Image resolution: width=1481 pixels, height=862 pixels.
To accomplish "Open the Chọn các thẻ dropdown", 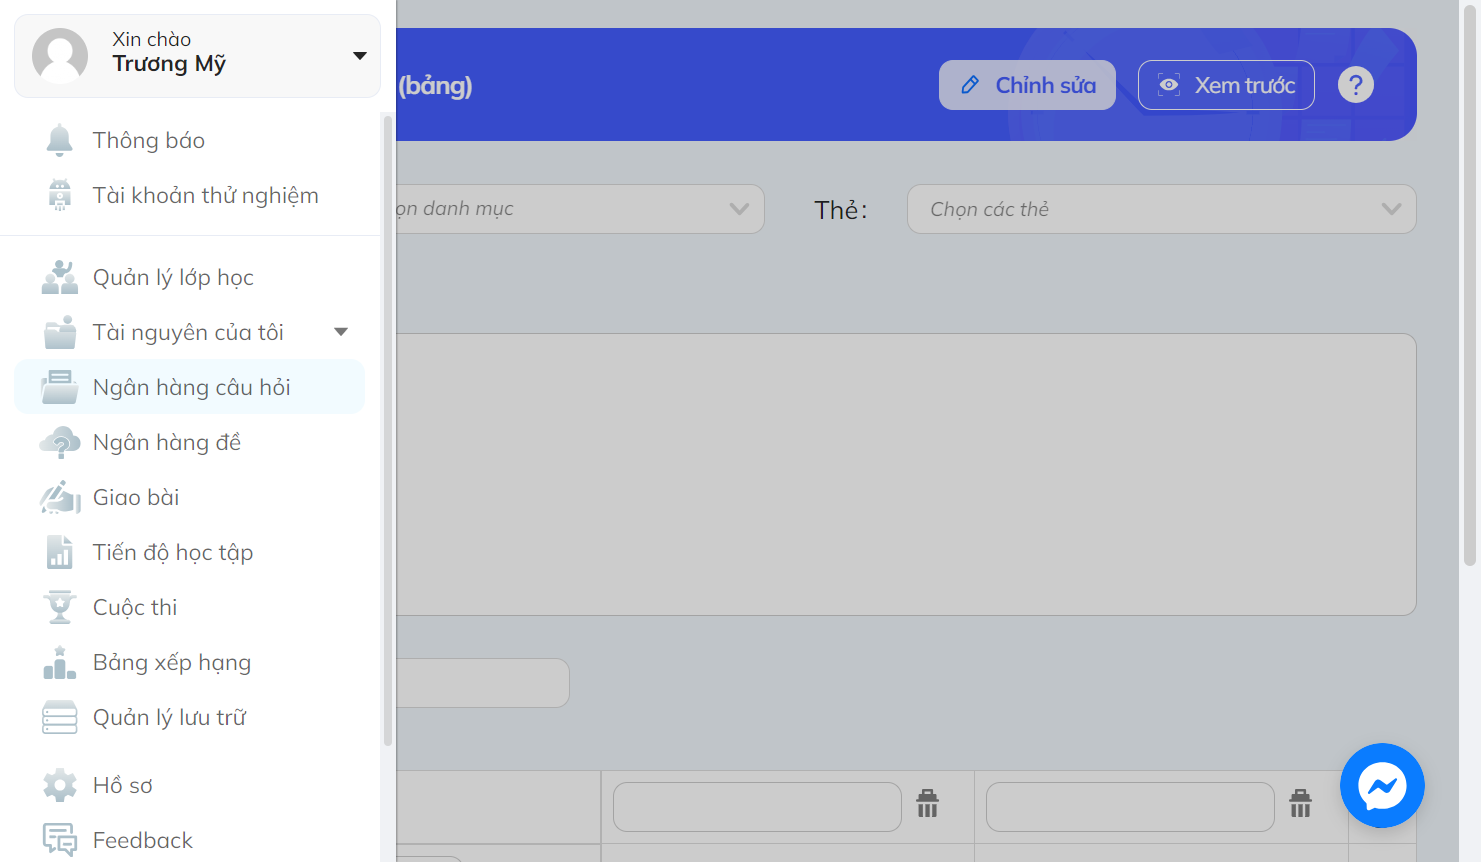I will pyautogui.click(x=1161, y=209).
